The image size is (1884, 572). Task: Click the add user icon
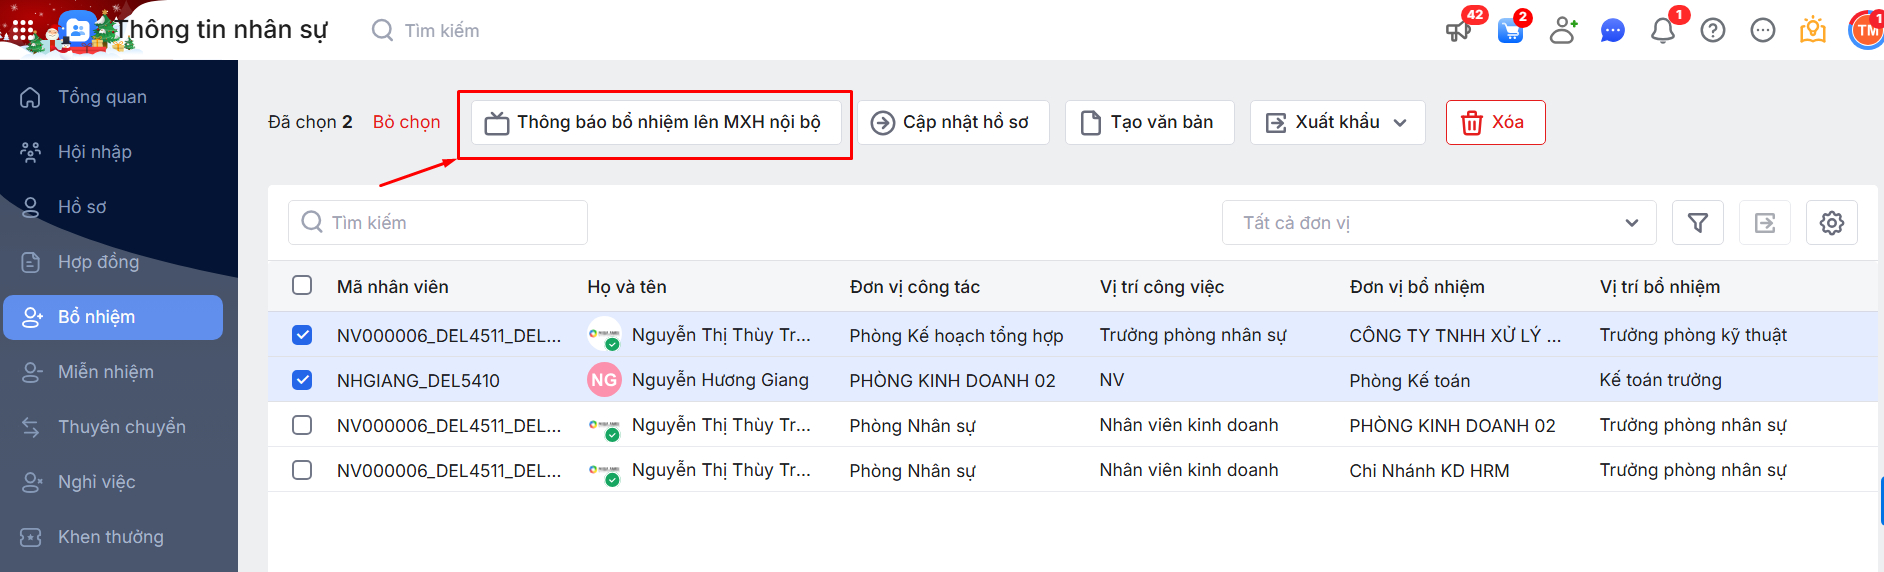pyautogui.click(x=1562, y=31)
